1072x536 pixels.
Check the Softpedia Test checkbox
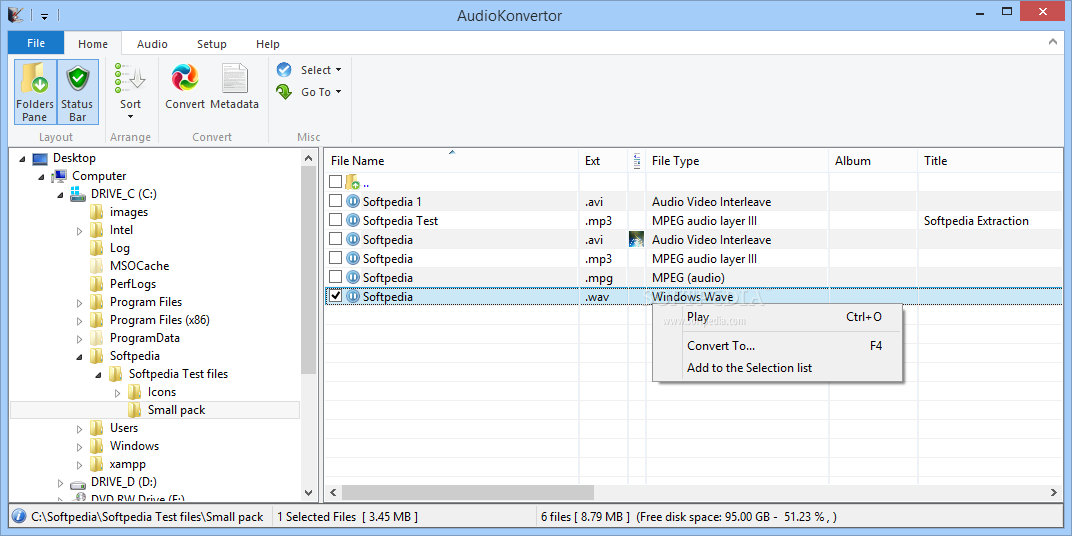click(335, 220)
